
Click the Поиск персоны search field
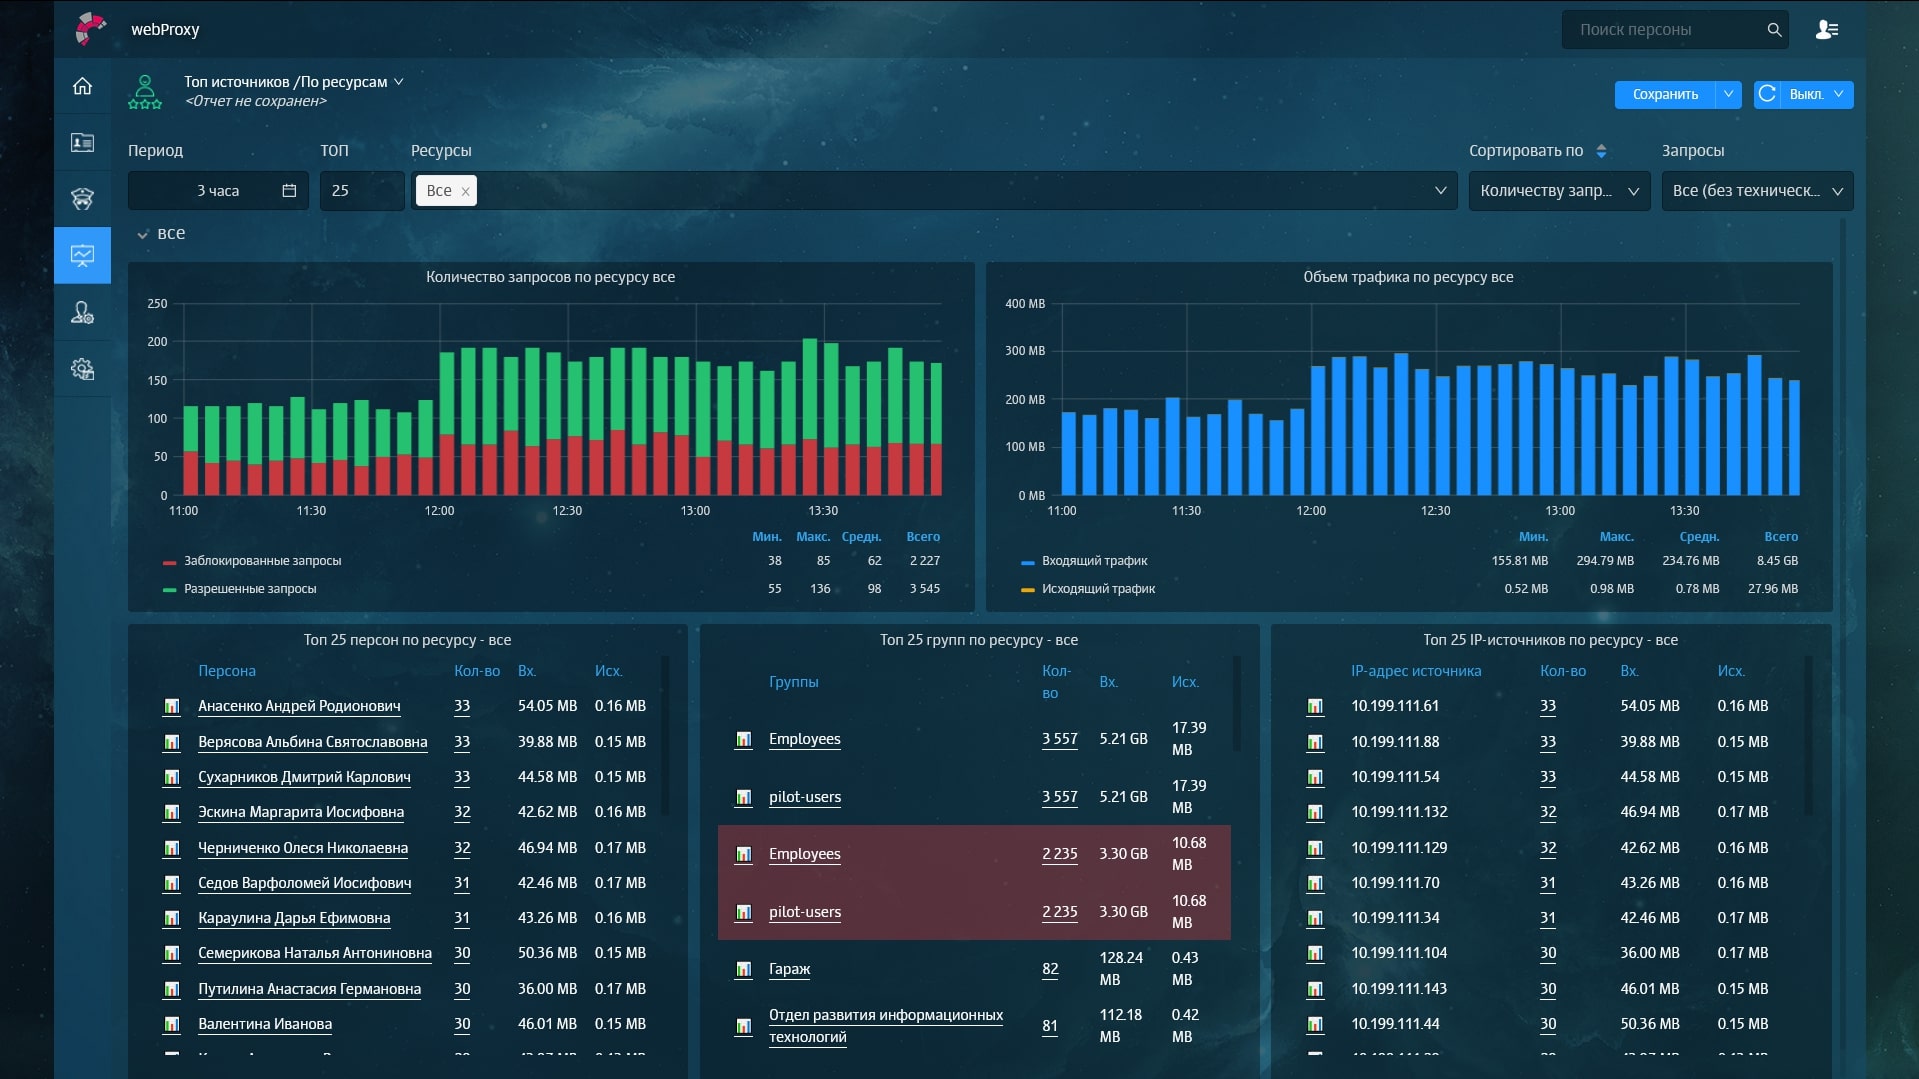pyautogui.click(x=1660, y=30)
